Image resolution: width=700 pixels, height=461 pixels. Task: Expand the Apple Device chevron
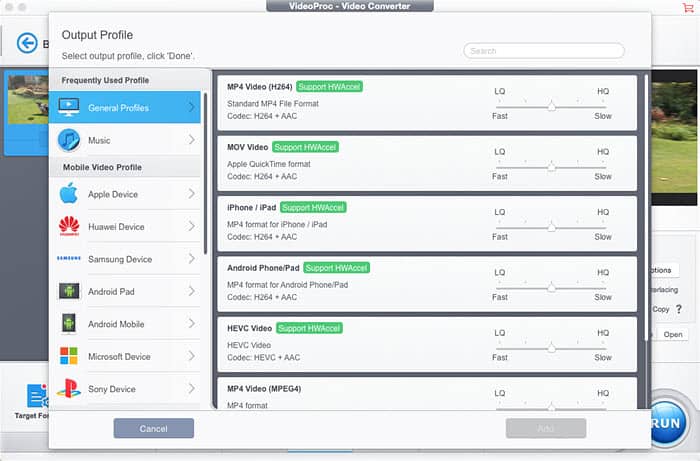(192, 194)
